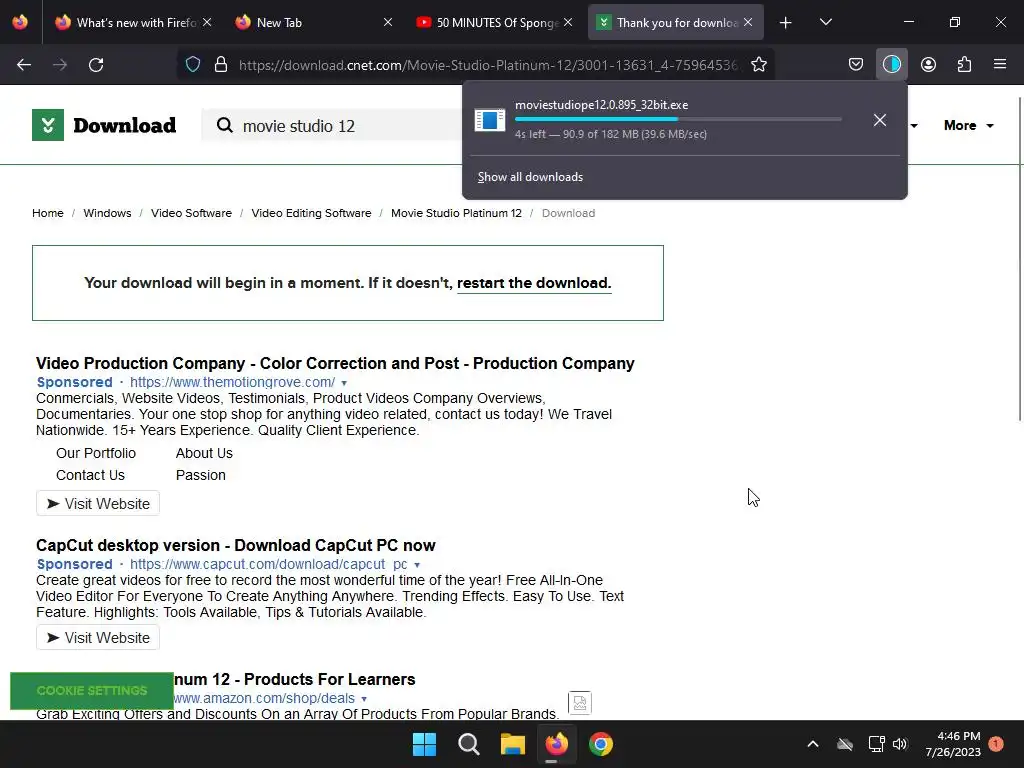
Task: Open File Explorer from the taskbar
Action: click(513, 744)
